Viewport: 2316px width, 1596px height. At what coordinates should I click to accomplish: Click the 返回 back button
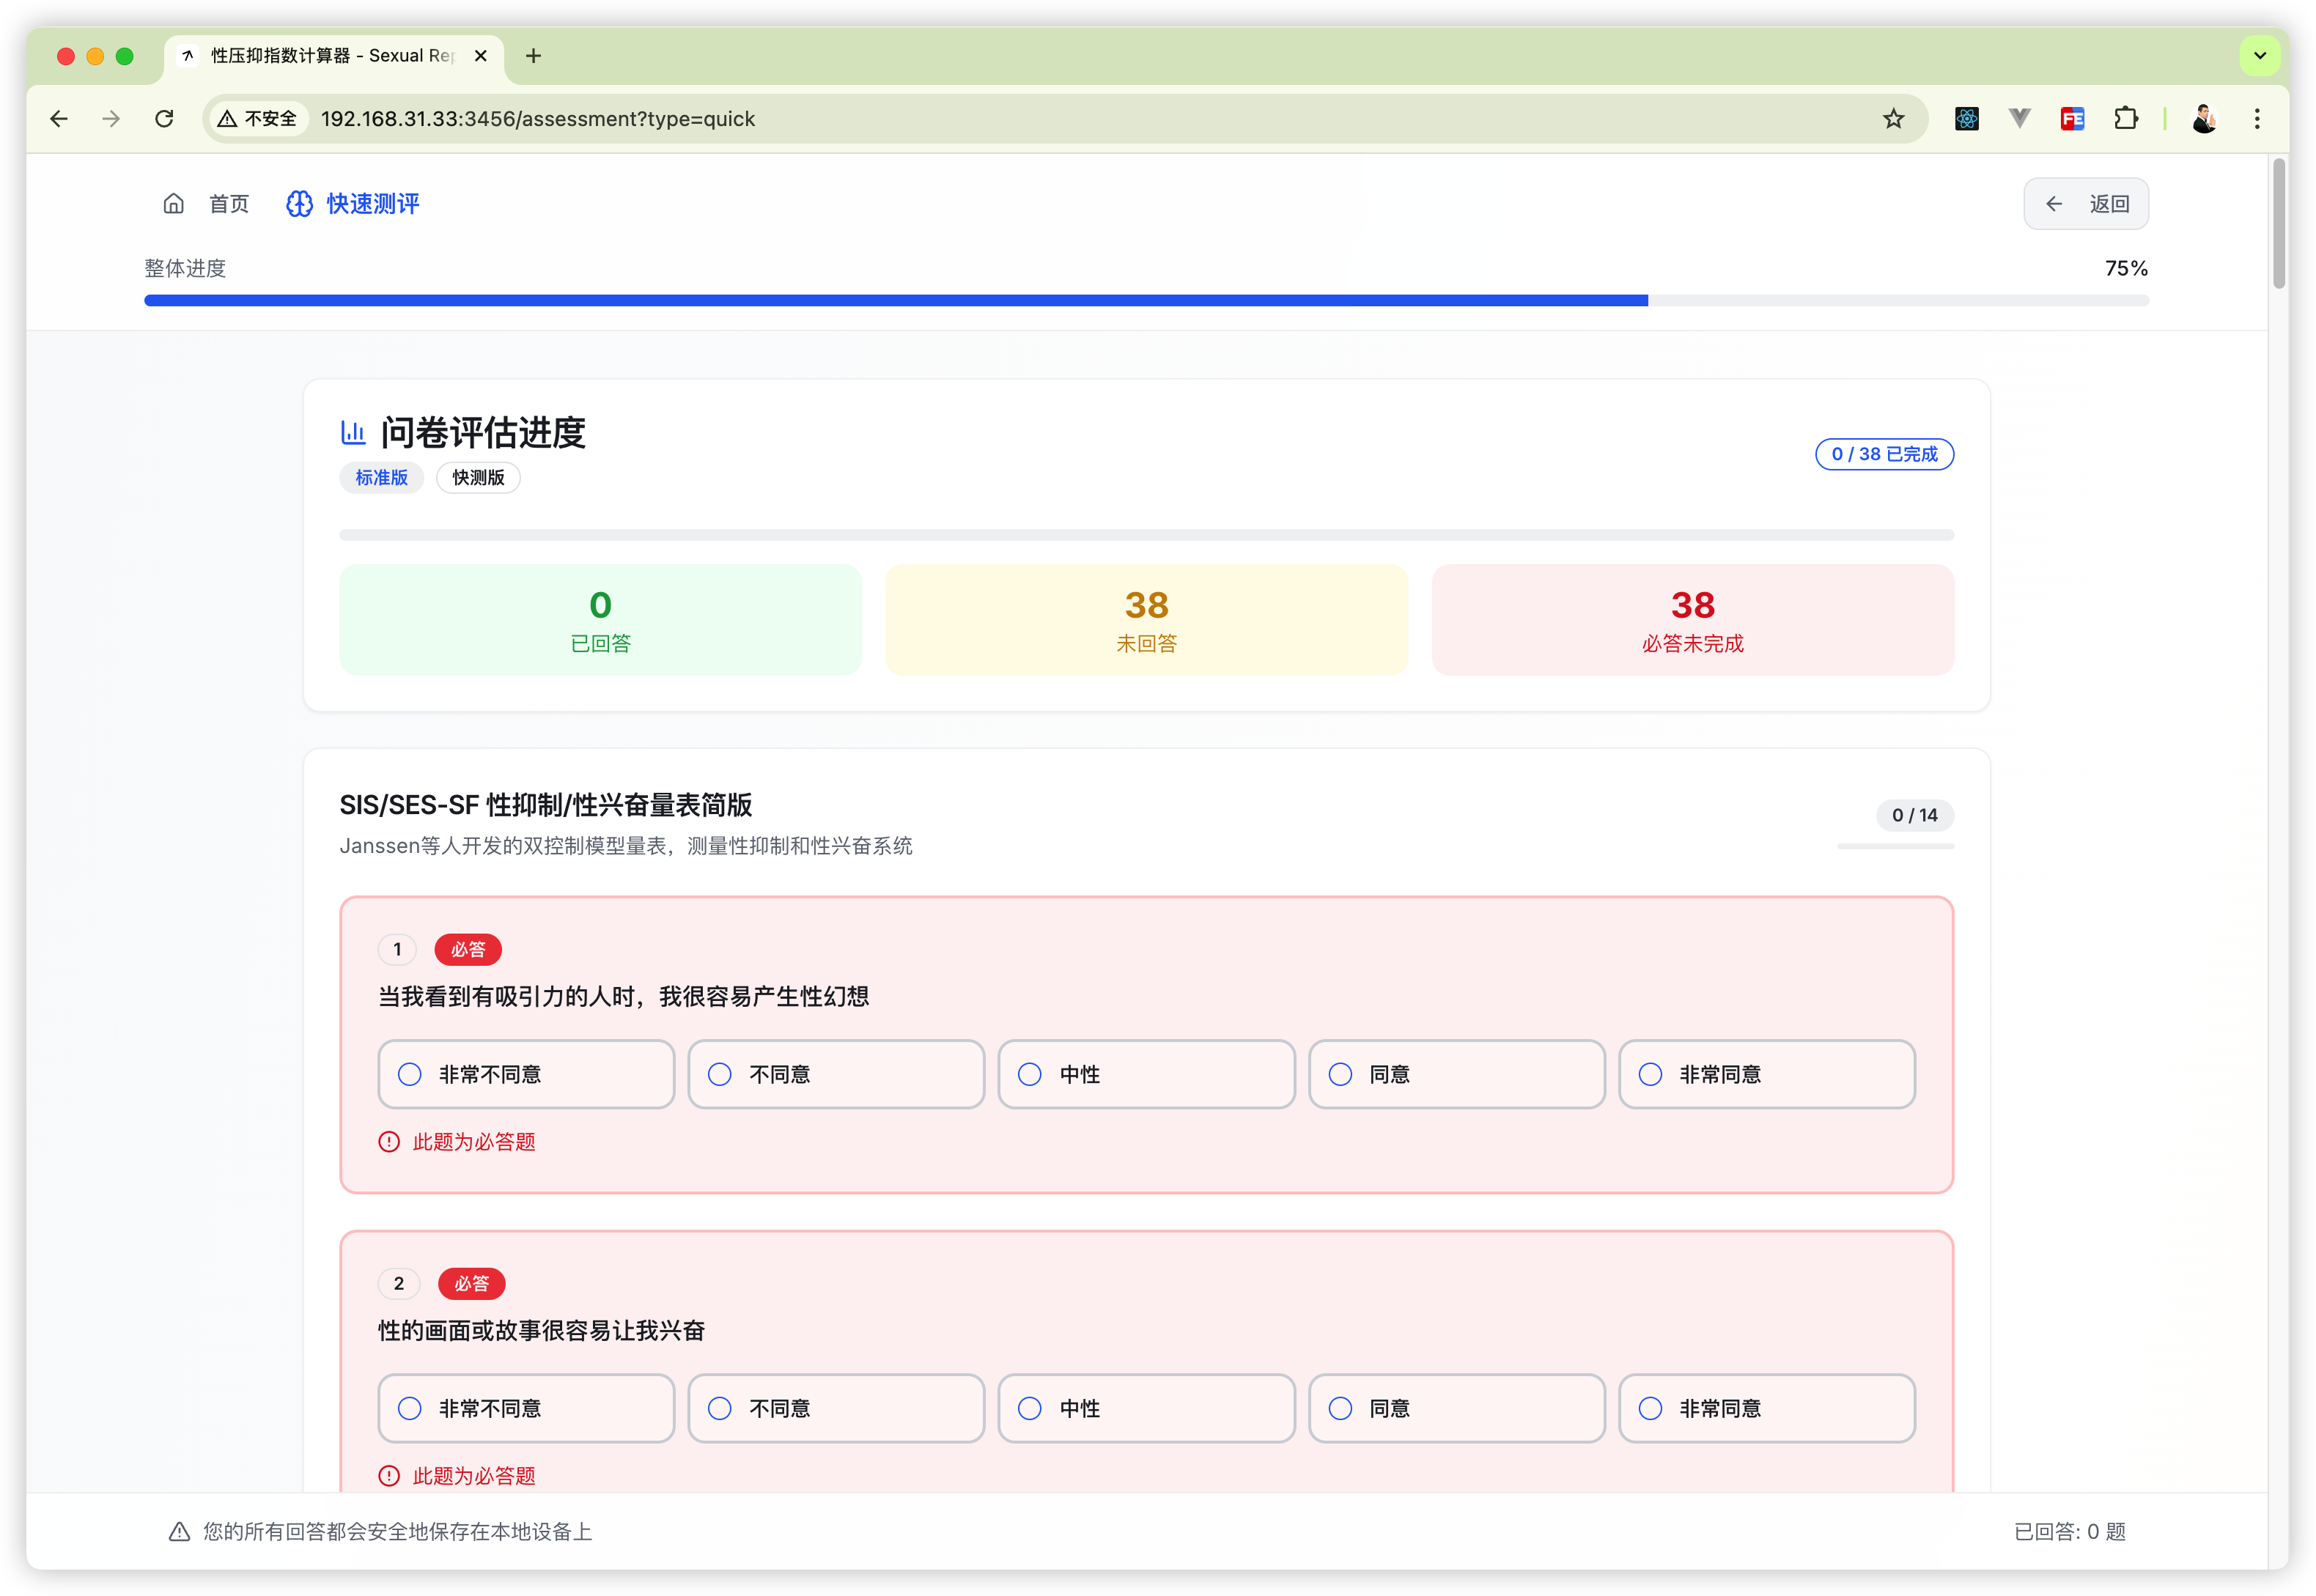pyautogui.click(x=2086, y=204)
